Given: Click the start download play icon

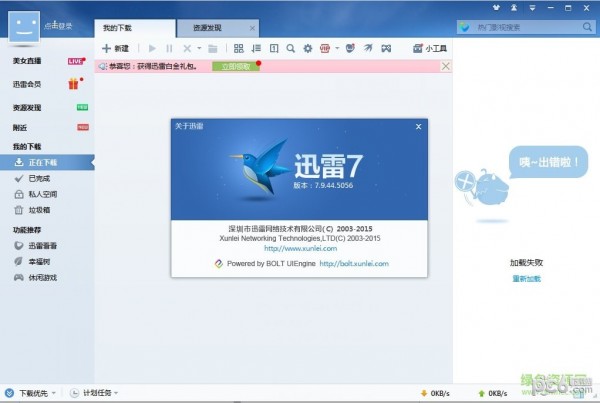Looking at the screenshot, I should [x=152, y=49].
